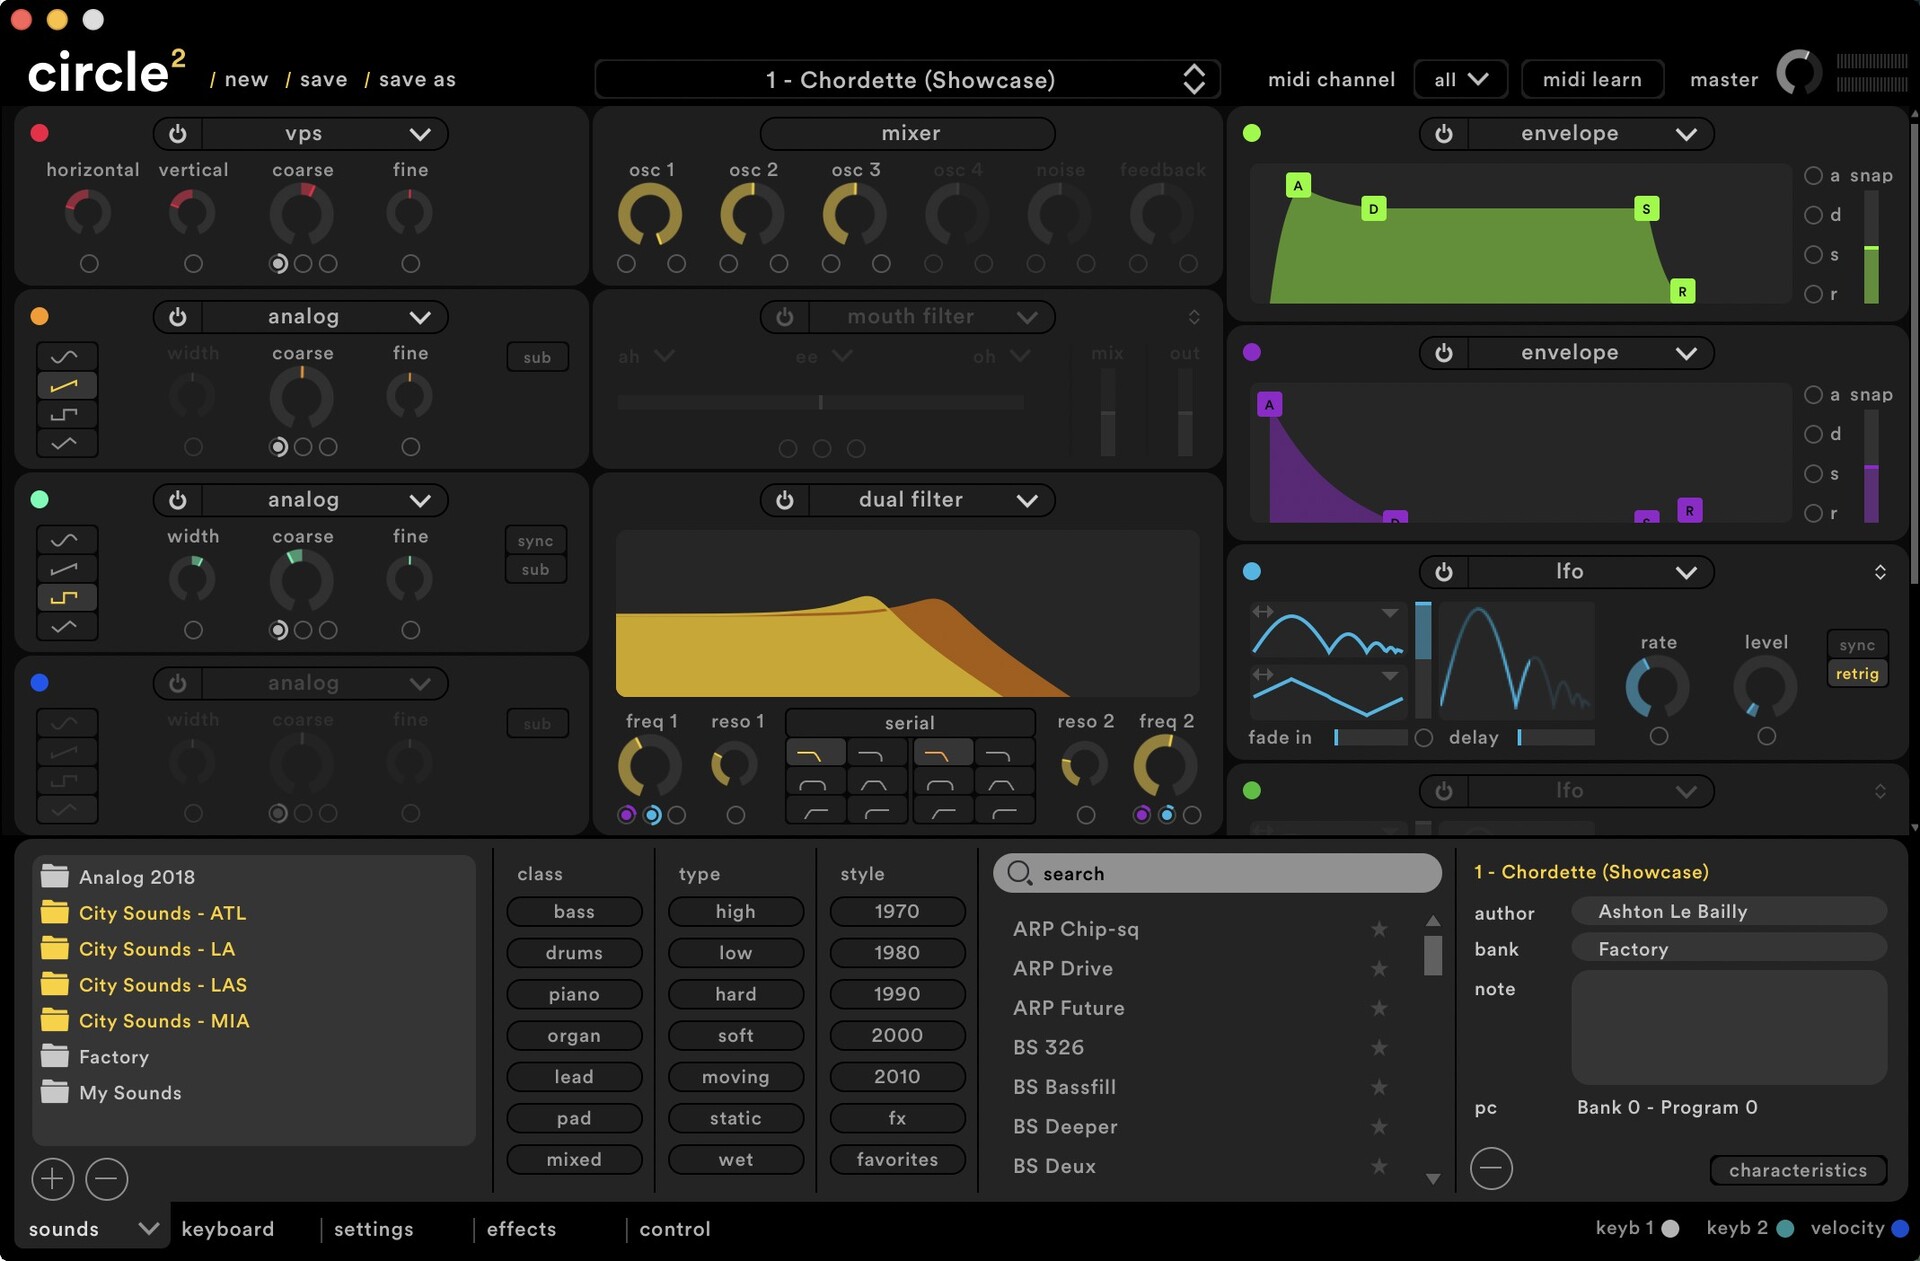Click the blue lfo modulation source dot
Viewport: 1920px width, 1261px height.
pos(1251,571)
